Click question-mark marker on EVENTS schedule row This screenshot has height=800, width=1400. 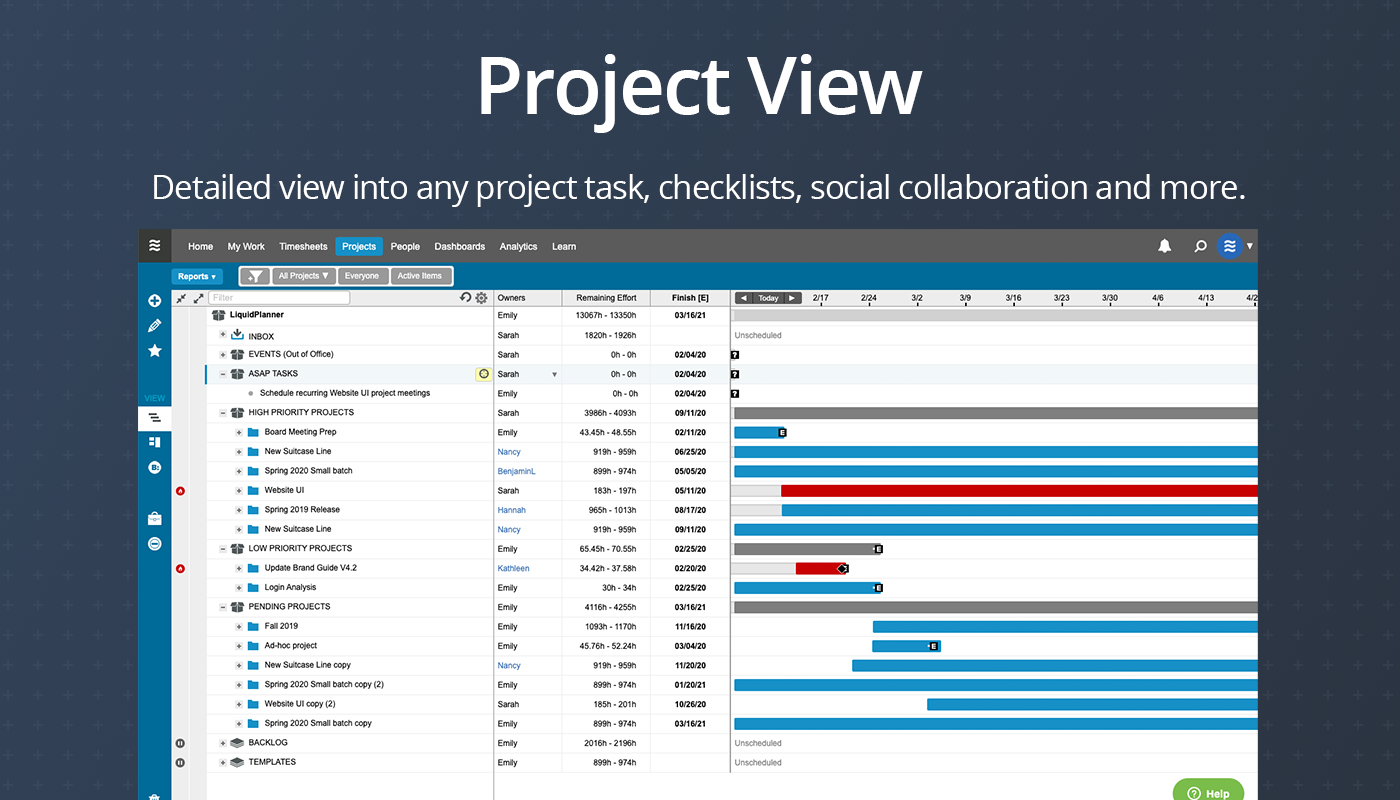[x=735, y=355]
